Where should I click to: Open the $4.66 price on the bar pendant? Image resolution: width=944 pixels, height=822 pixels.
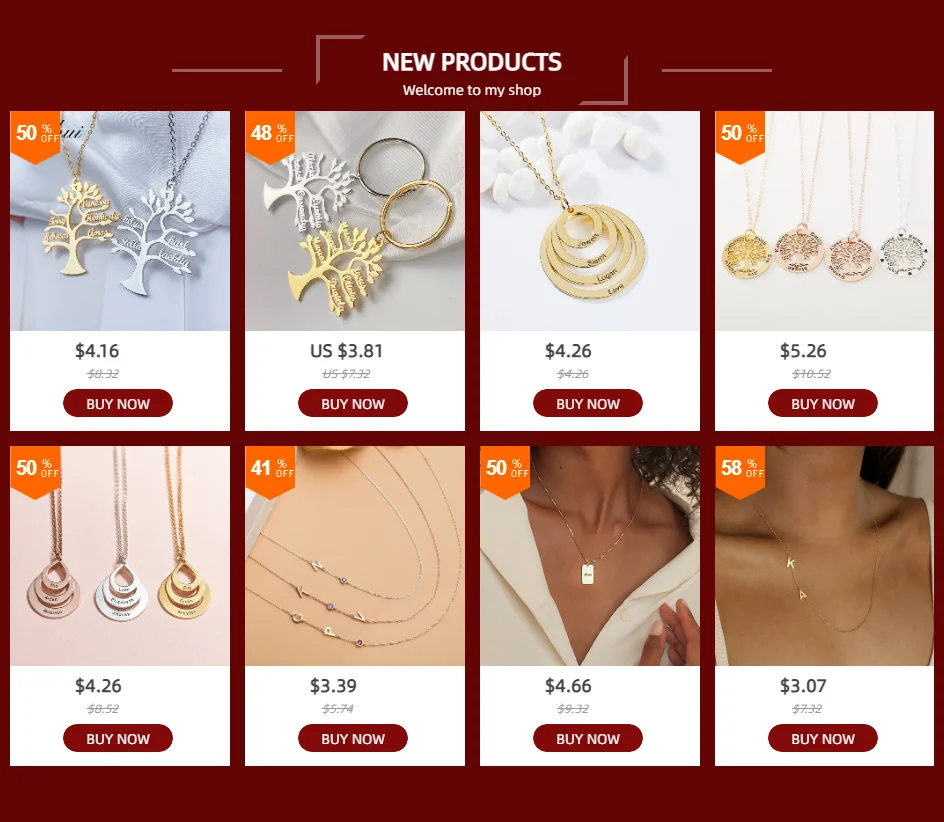568,686
